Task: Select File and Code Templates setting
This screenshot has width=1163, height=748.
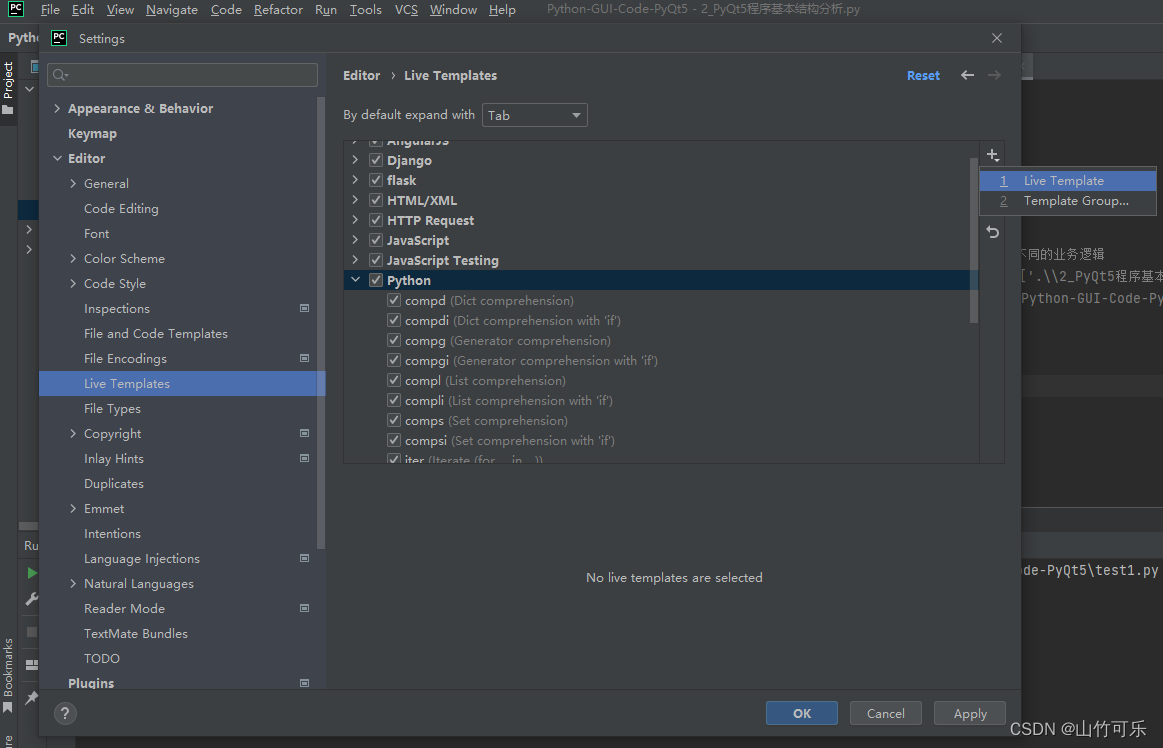Action: 156,333
